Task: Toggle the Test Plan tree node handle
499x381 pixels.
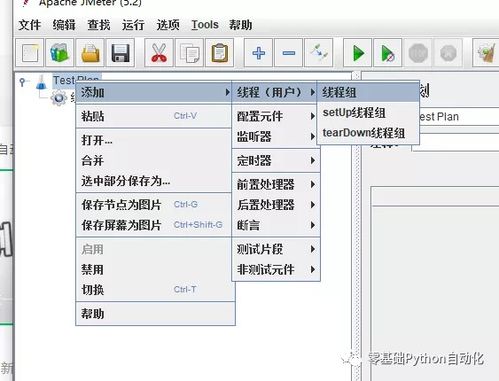Action: (x=22, y=82)
